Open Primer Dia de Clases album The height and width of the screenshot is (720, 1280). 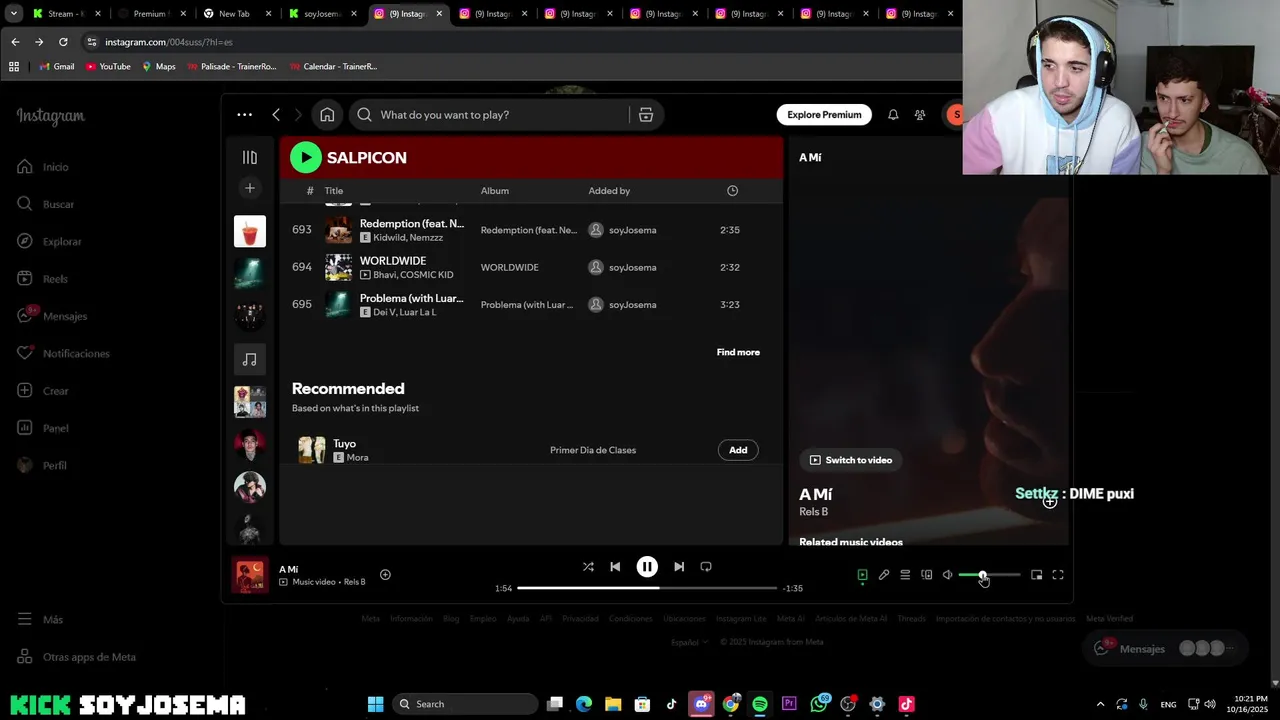coord(593,450)
